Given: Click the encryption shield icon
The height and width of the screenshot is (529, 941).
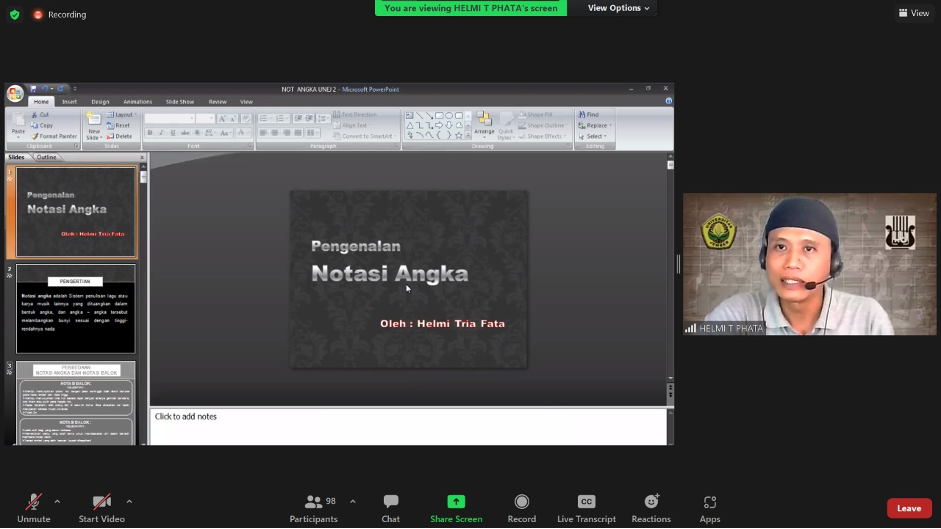Looking at the screenshot, I should click(x=14, y=14).
